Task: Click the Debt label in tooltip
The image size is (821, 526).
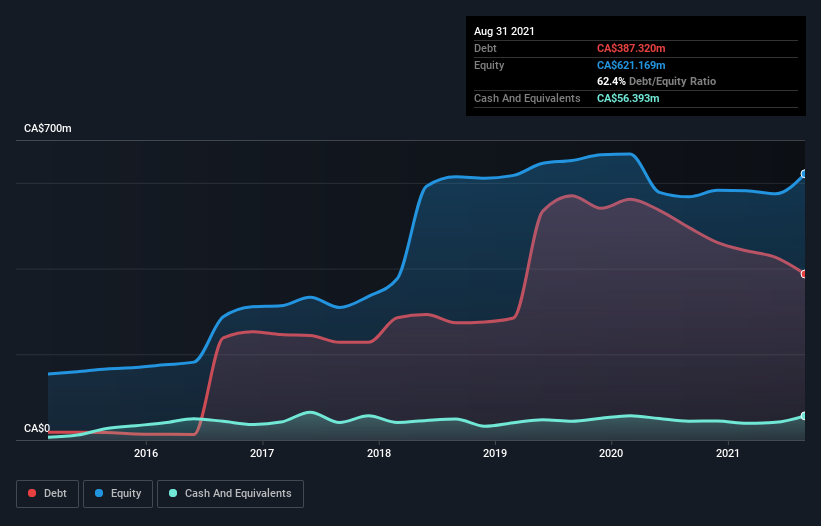Action: (485, 48)
